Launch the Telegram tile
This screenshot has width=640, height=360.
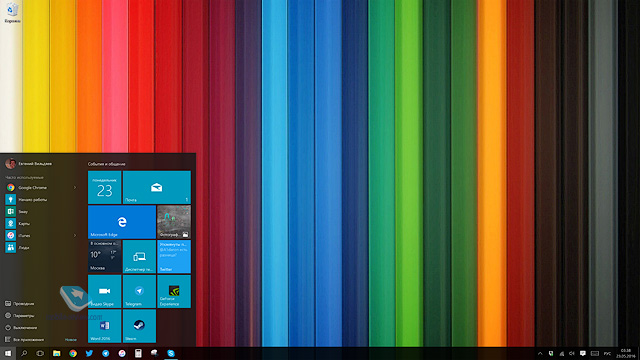pyautogui.click(x=139, y=291)
